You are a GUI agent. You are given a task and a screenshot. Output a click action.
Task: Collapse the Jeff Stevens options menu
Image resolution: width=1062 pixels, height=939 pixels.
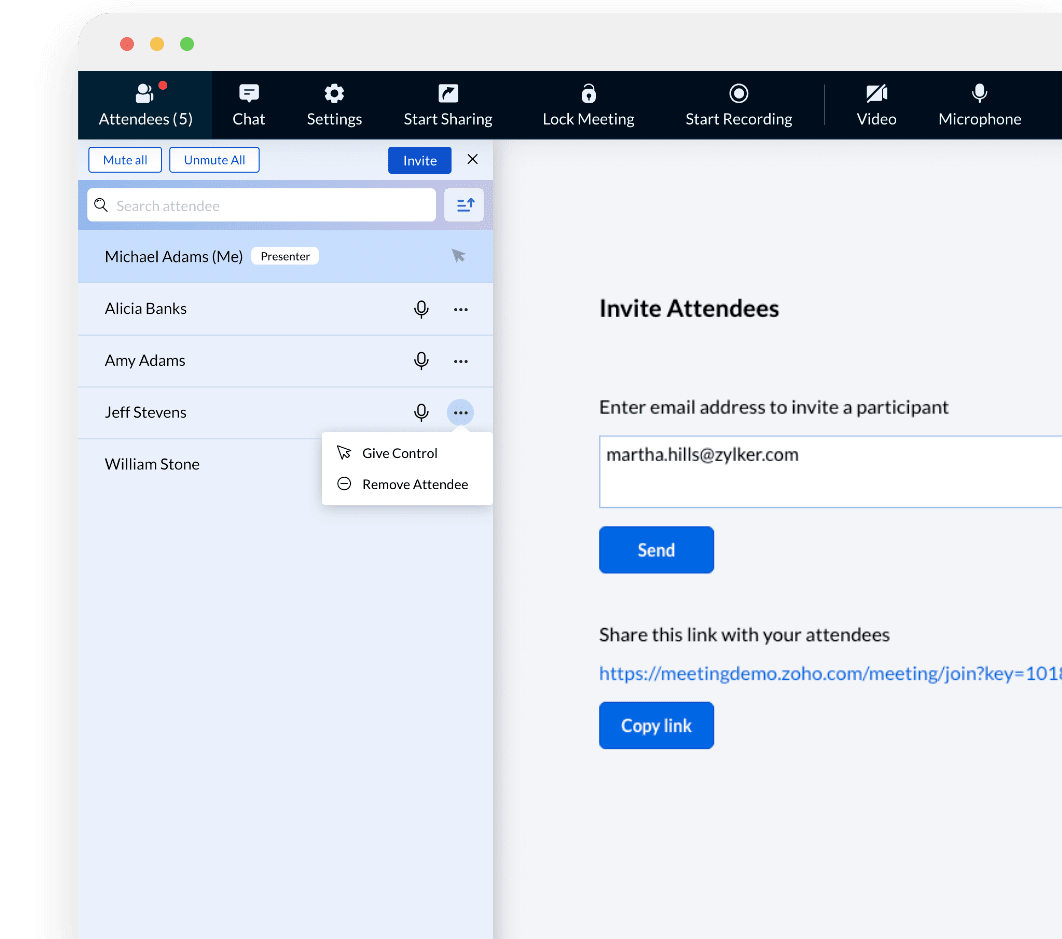[x=461, y=413]
